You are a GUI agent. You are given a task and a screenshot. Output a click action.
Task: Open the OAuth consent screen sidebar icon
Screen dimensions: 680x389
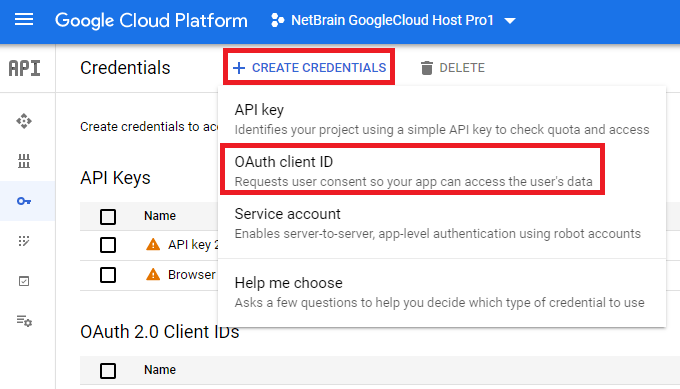24,241
